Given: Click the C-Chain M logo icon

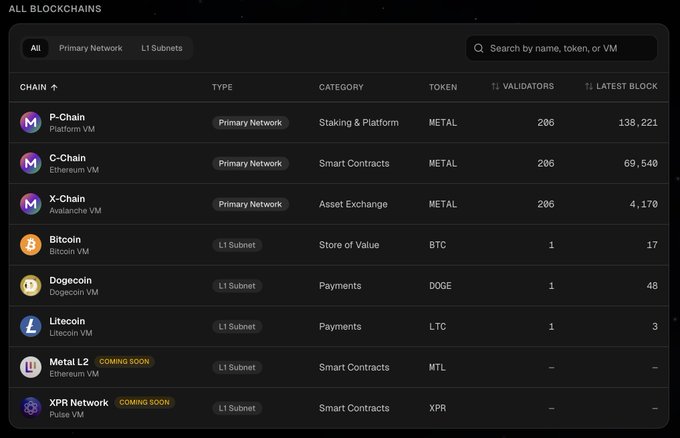Looking at the screenshot, I should (x=31, y=163).
